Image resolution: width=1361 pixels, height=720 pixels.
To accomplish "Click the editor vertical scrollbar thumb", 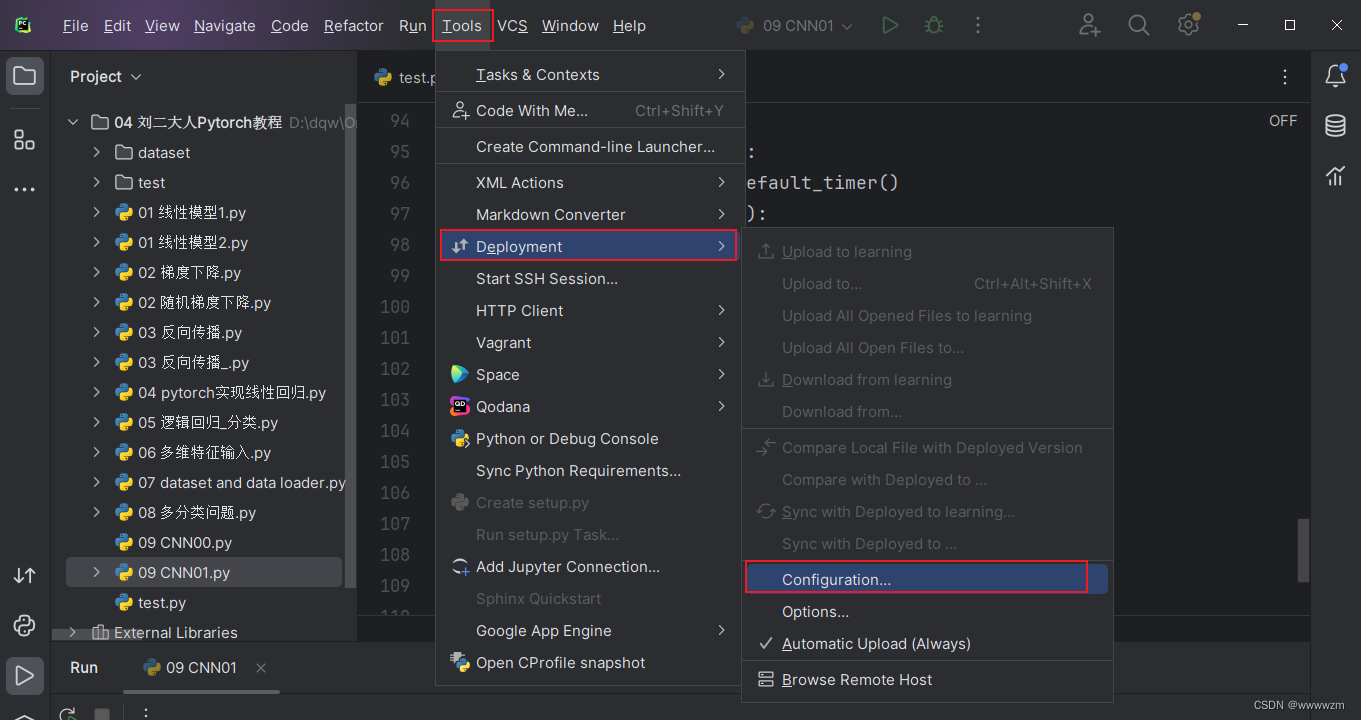I will click(x=1303, y=550).
